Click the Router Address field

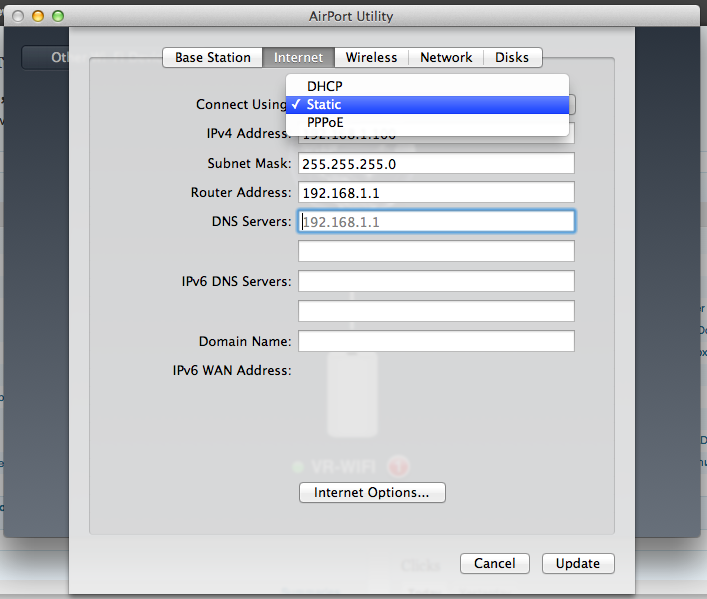pos(436,193)
